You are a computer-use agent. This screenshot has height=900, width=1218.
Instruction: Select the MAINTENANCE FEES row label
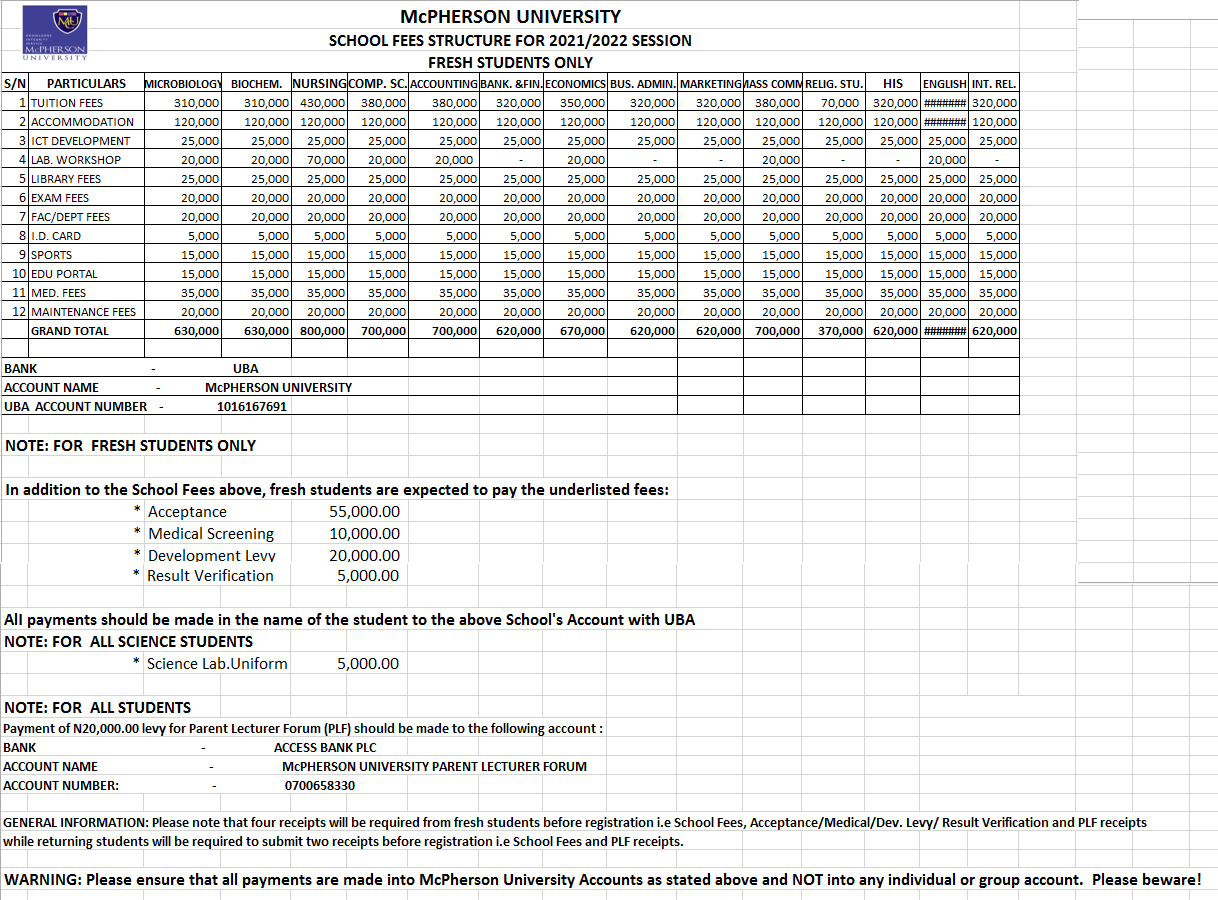83,312
